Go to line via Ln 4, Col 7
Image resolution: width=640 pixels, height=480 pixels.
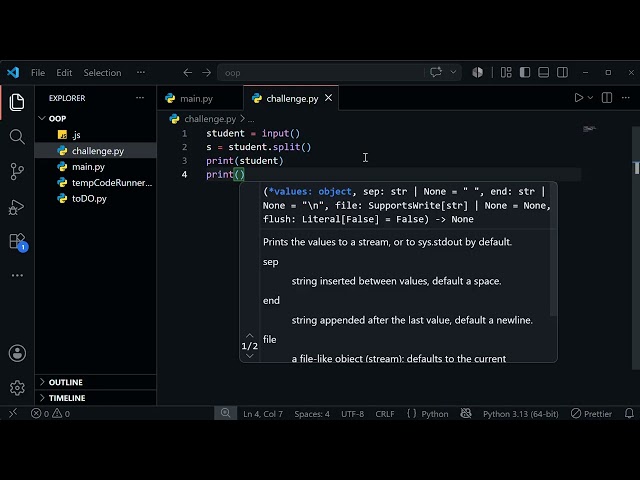(263, 414)
